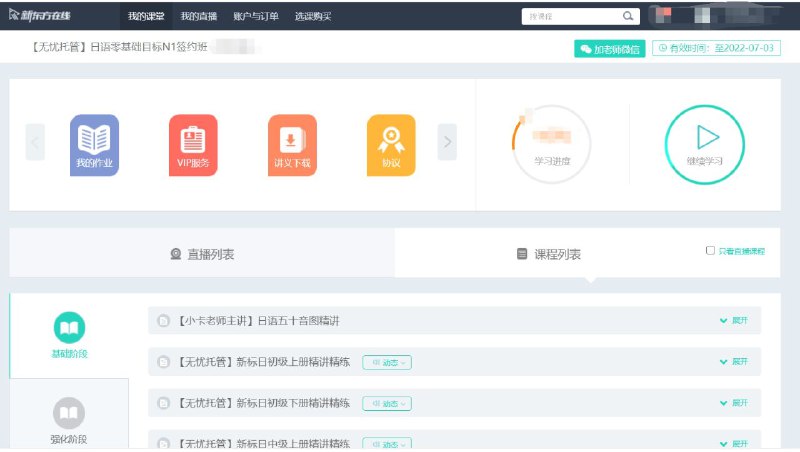Go to 我的课堂 menu item
The image size is (800, 452).
pos(146,16)
